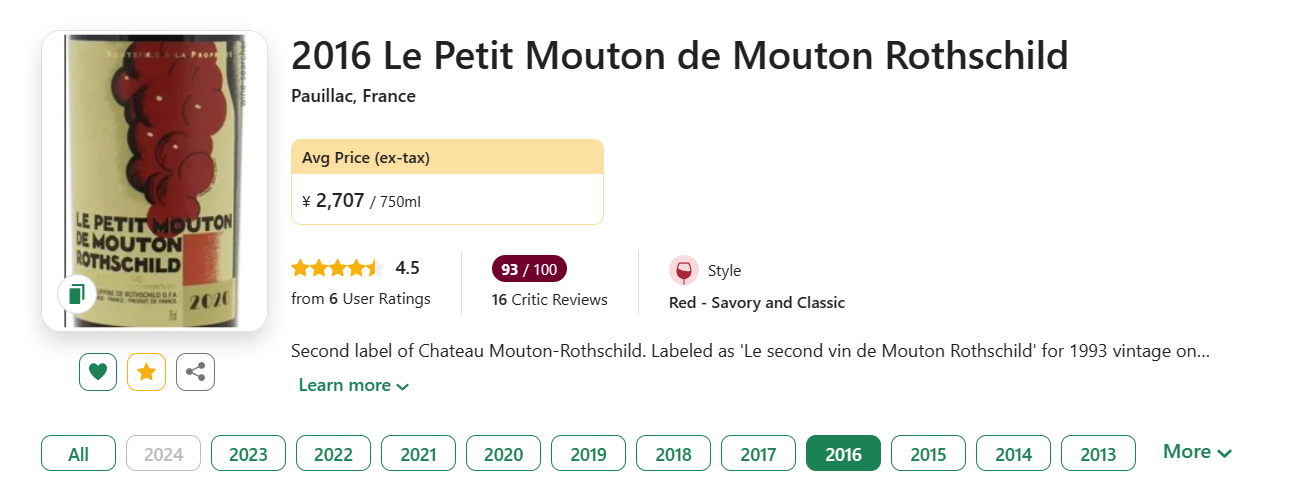1290x498 pixels.
Task: Click the green heart favorite icon
Action: (98, 372)
